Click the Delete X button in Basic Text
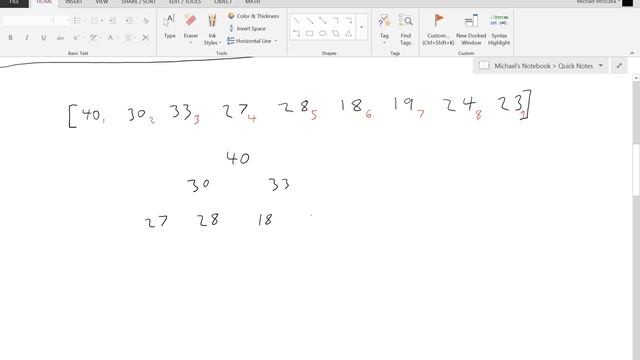 145,38
